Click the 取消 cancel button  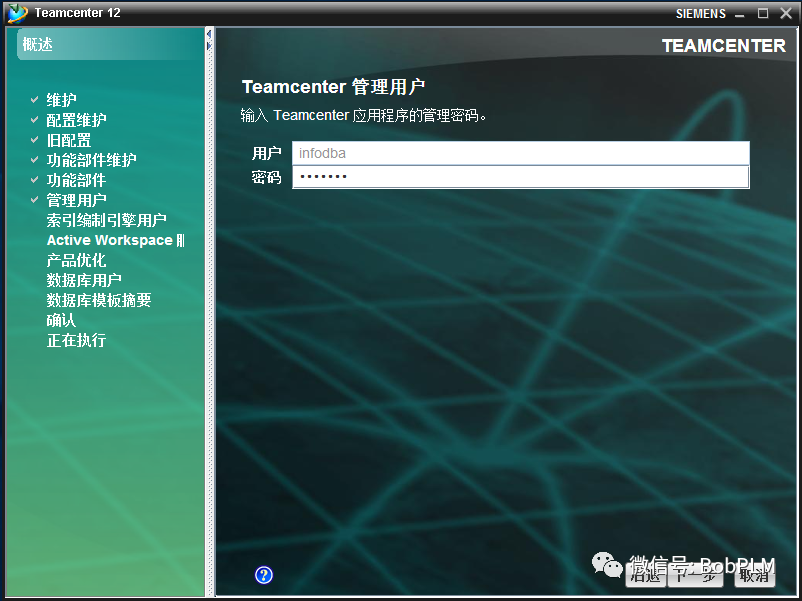pyautogui.click(x=754, y=575)
